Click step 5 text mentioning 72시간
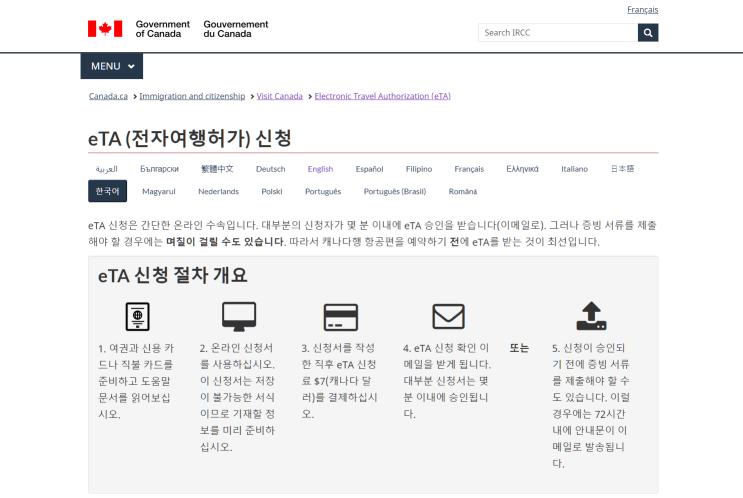This screenshot has height=498, width=743. click(591, 406)
